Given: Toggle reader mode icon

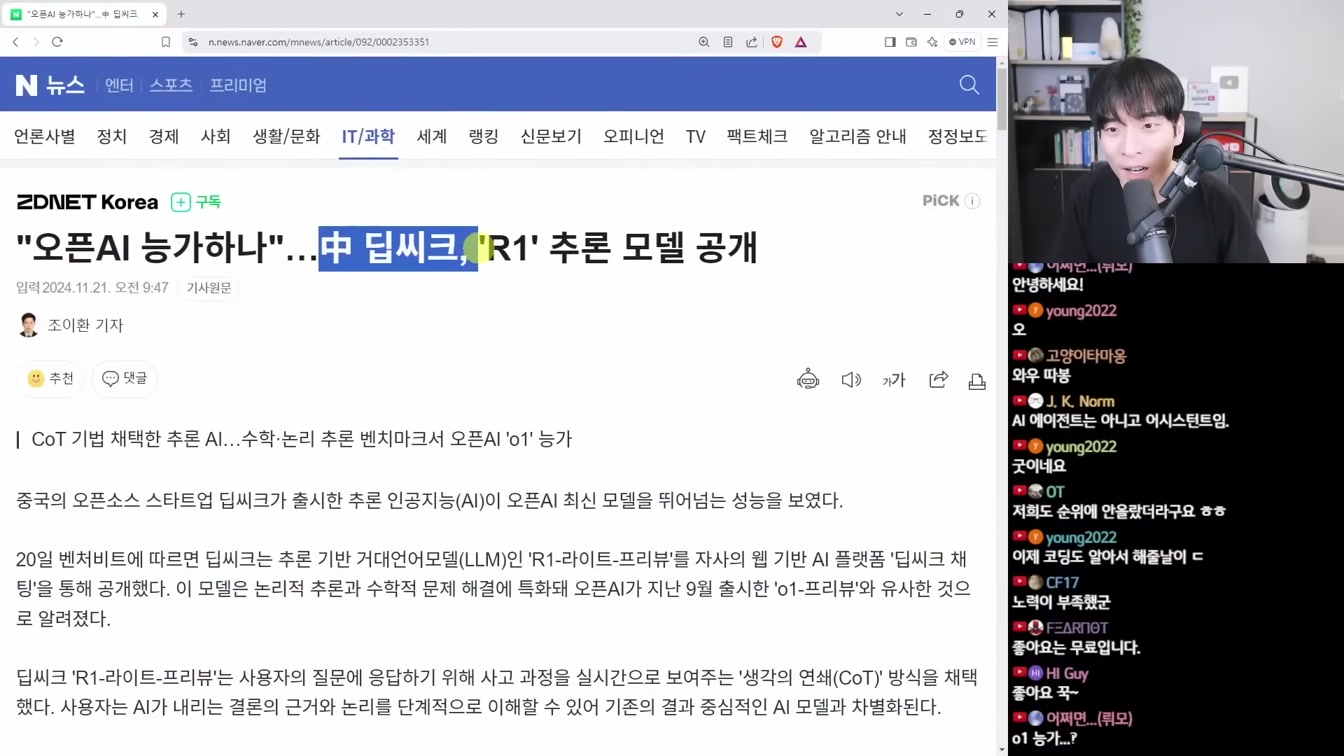Looking at the screenshot, I should (x=728, y=42).
